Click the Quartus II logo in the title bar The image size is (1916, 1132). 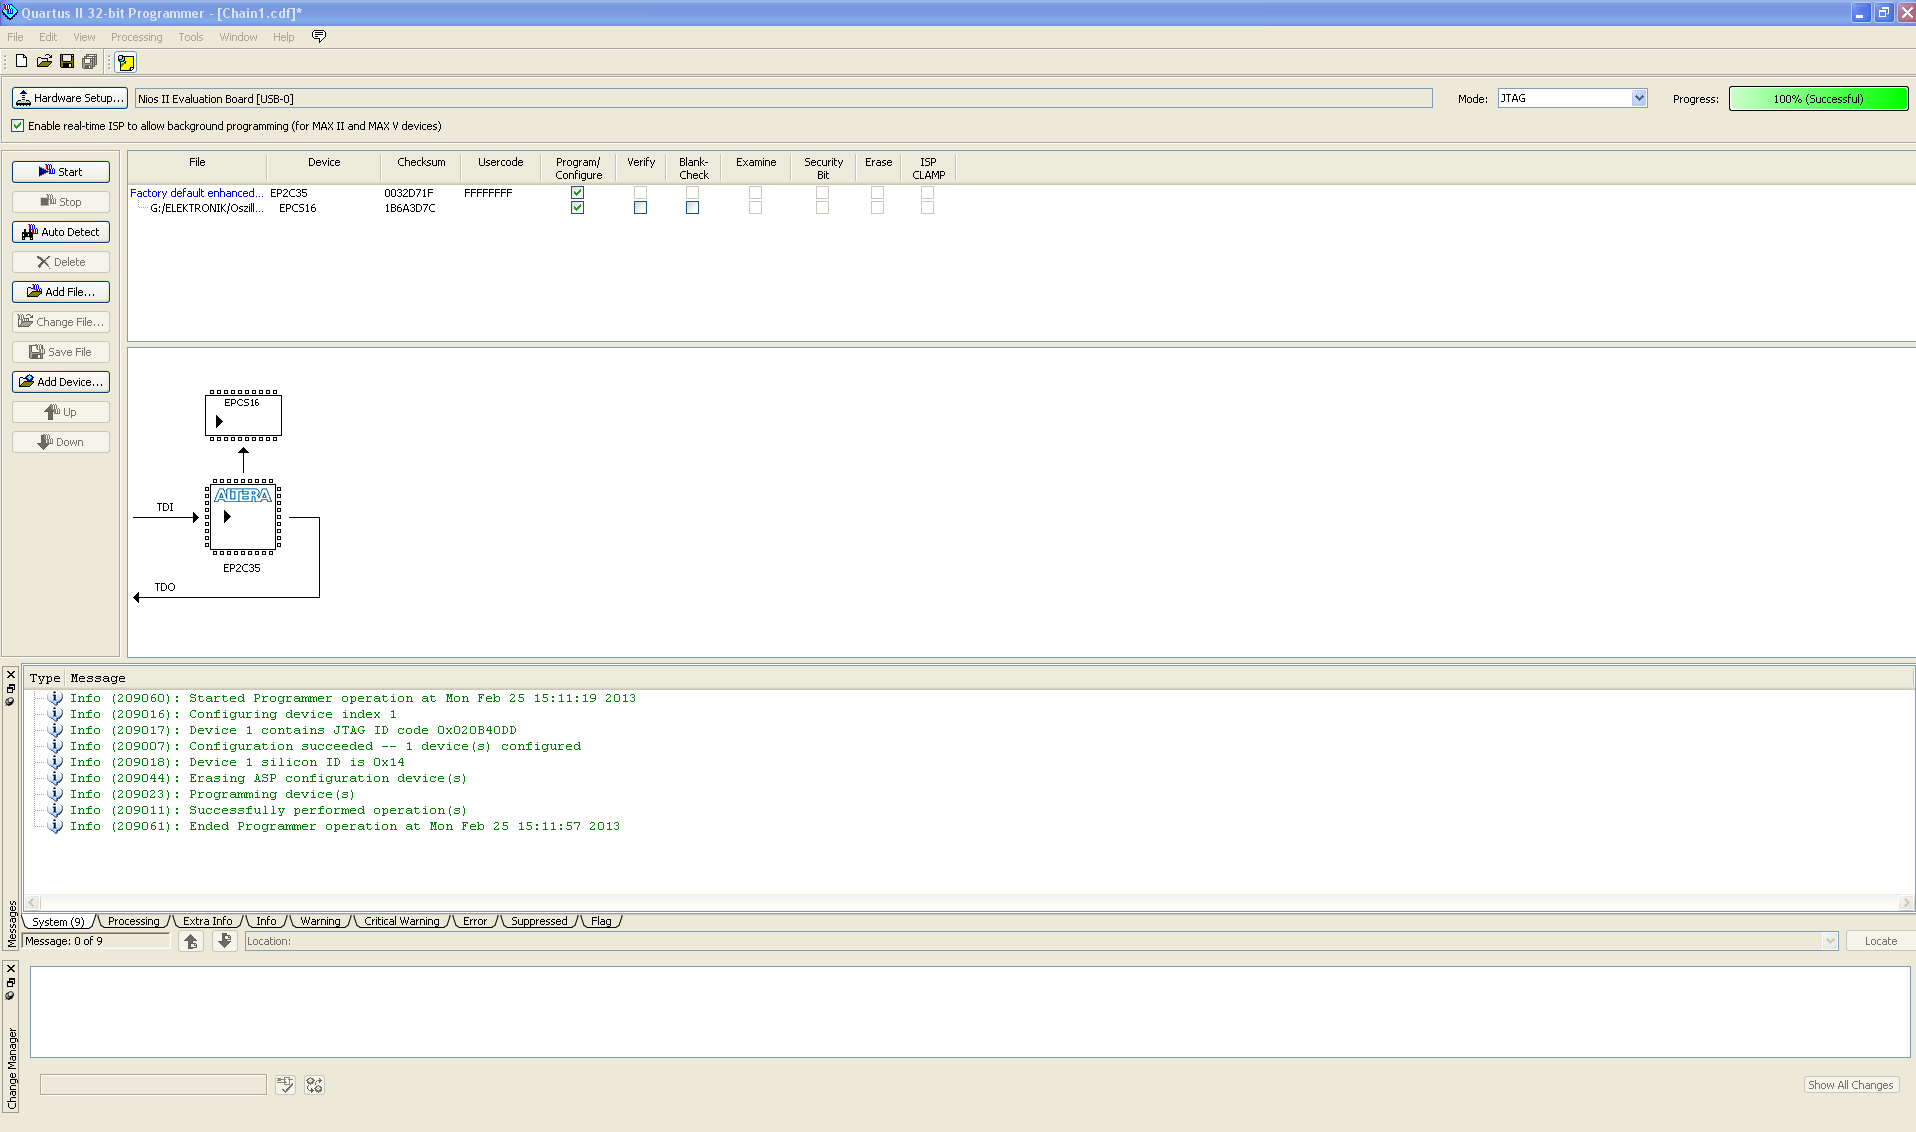coord(10,12)
